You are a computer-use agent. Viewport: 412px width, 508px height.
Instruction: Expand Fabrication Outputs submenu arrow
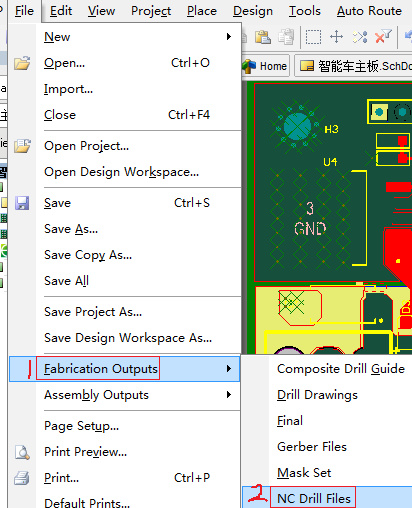pyautogui.click(x=229, y=368)
